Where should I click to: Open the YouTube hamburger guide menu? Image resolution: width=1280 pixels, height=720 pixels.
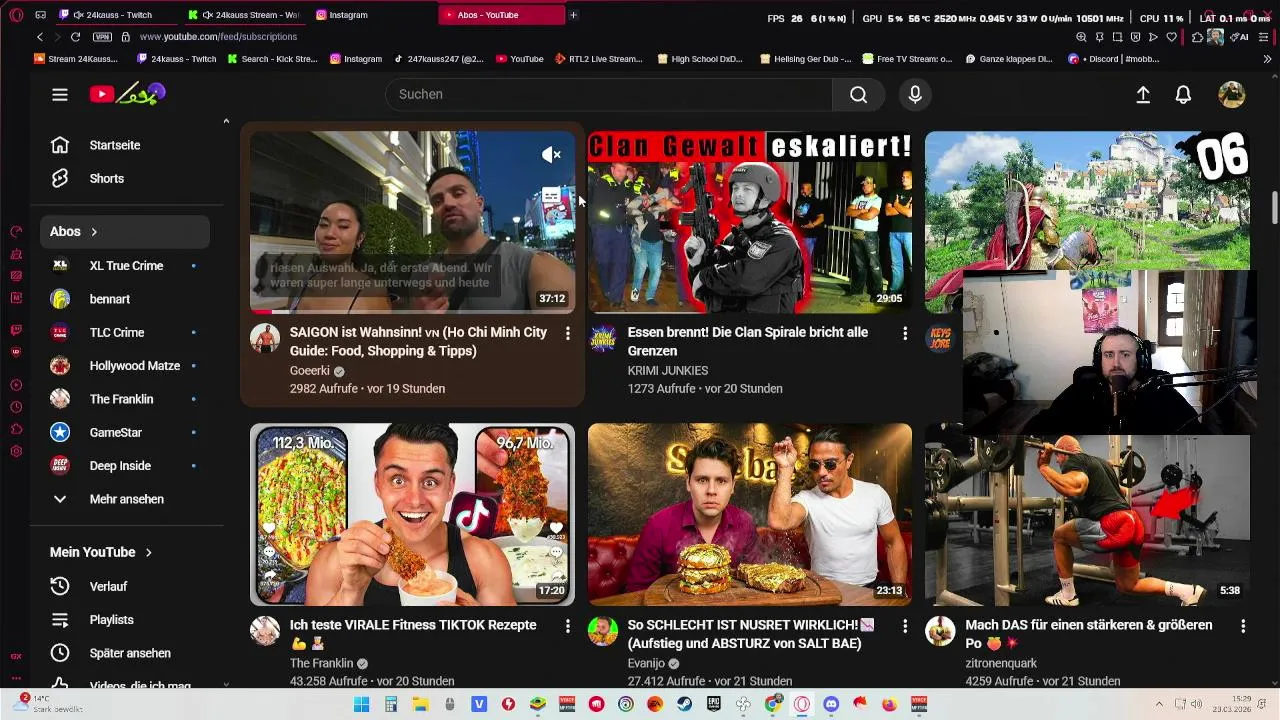click(x=60, y=94)
